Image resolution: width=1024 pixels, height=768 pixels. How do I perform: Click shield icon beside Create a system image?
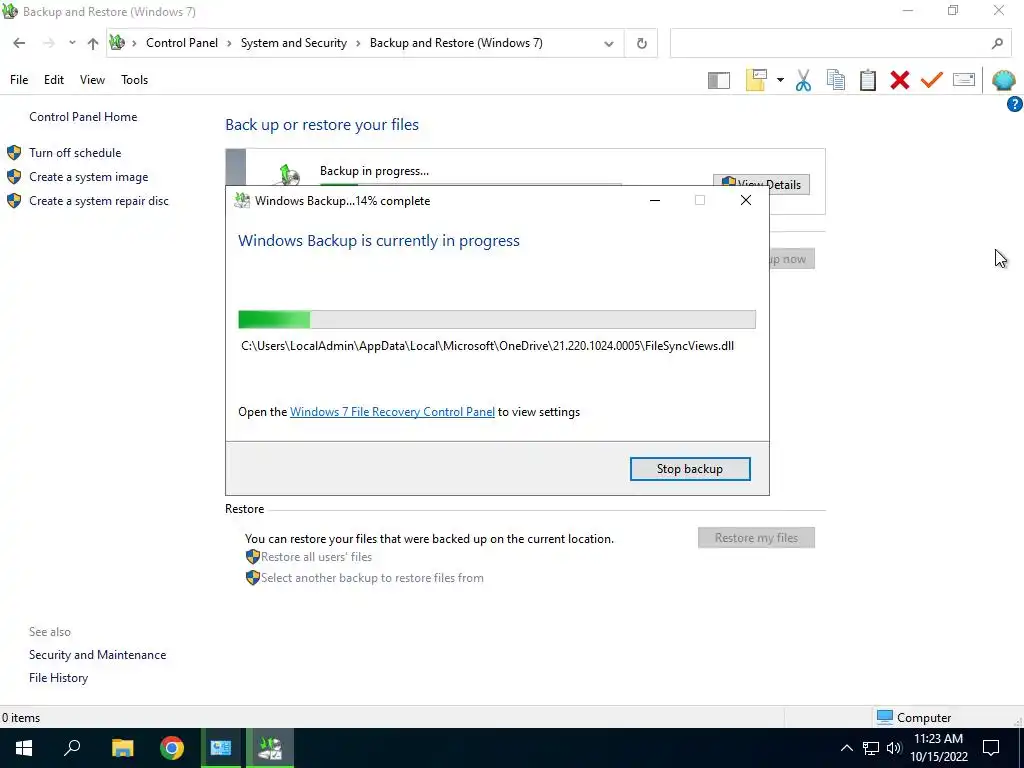14,177
